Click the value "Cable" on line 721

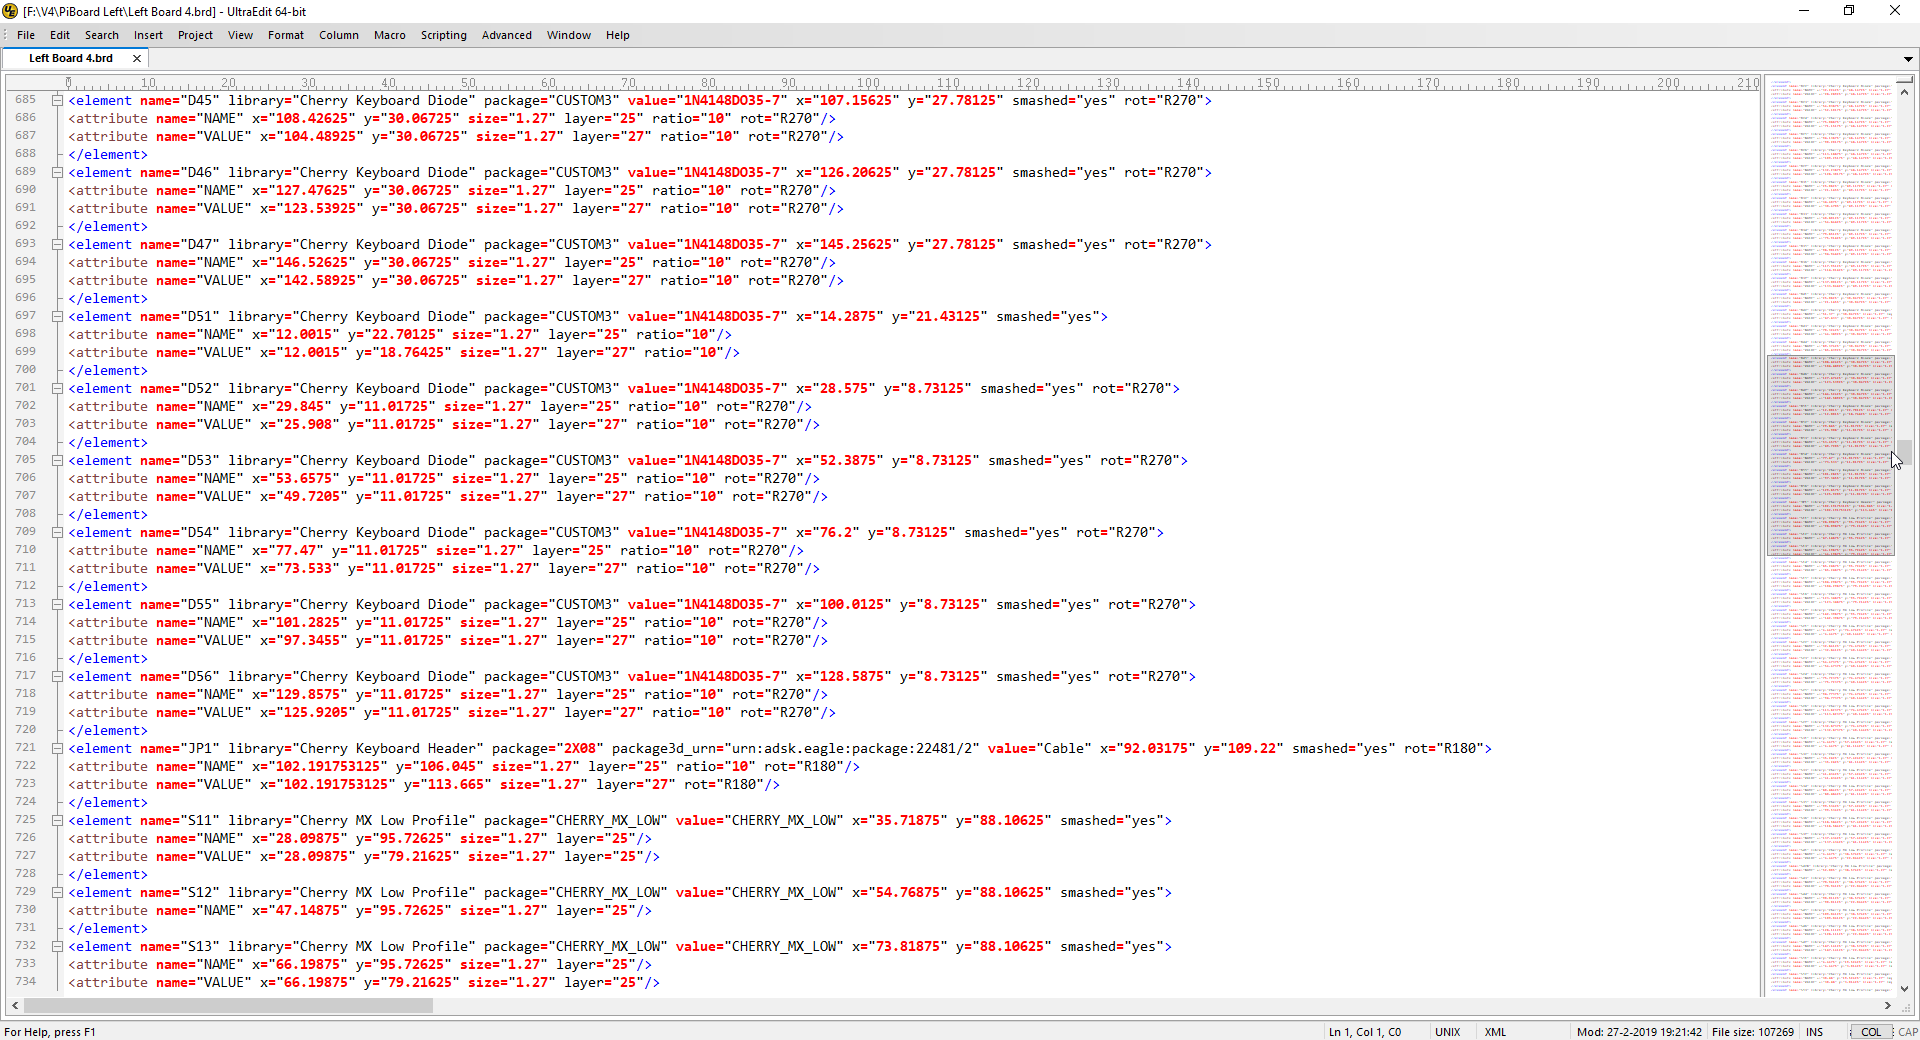(x=1064, y=749)
